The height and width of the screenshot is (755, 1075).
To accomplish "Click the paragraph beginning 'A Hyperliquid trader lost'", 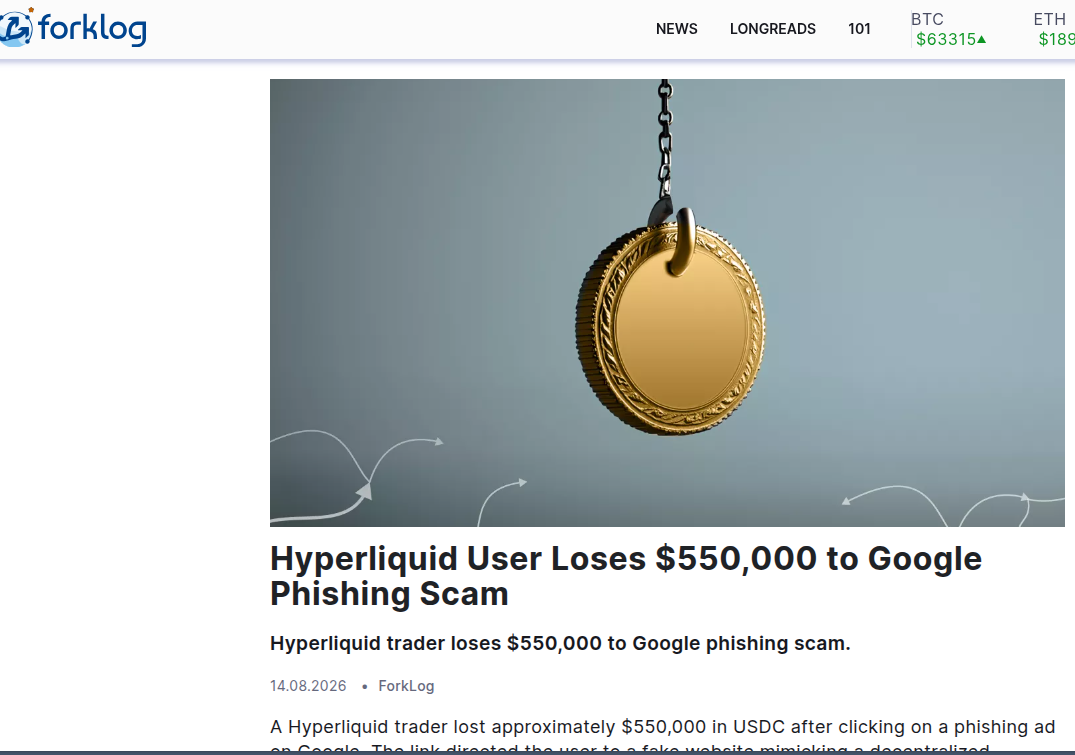I will click(662, 735).
